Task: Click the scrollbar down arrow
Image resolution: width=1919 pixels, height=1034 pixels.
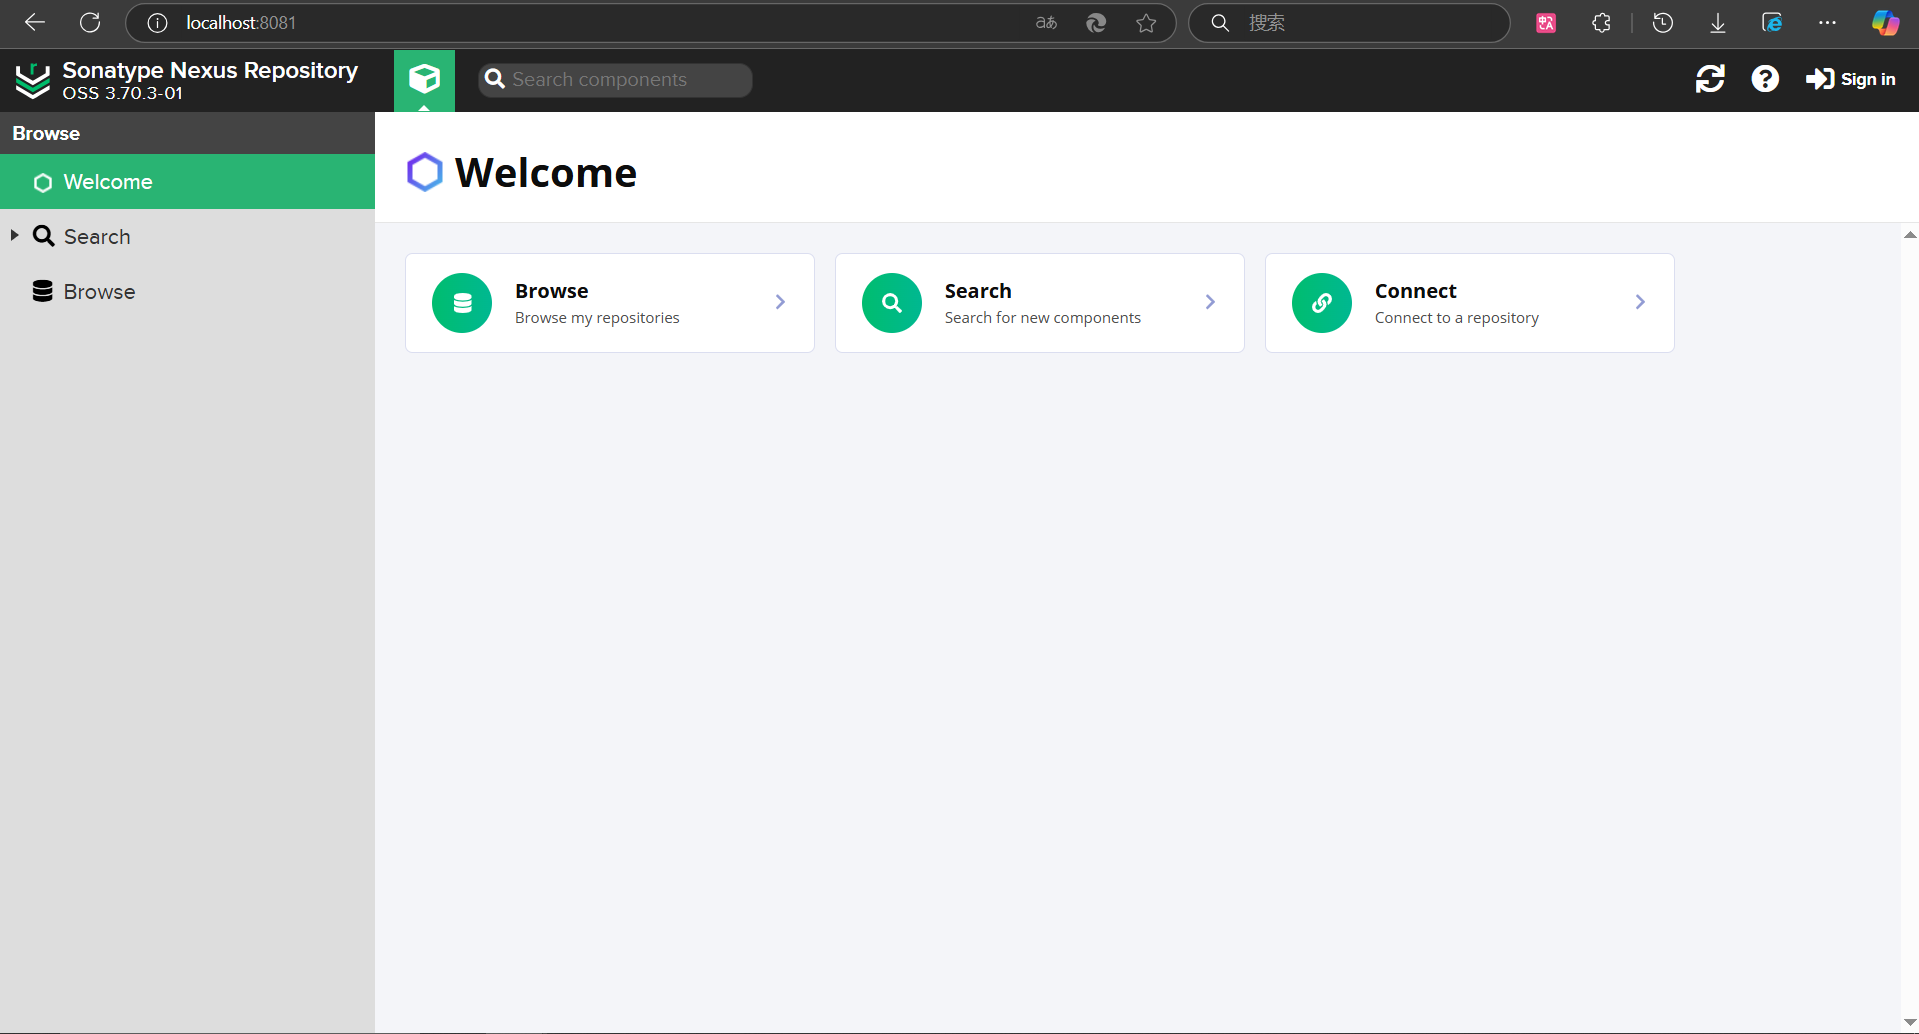Action: click(x=1910, y=1022)
